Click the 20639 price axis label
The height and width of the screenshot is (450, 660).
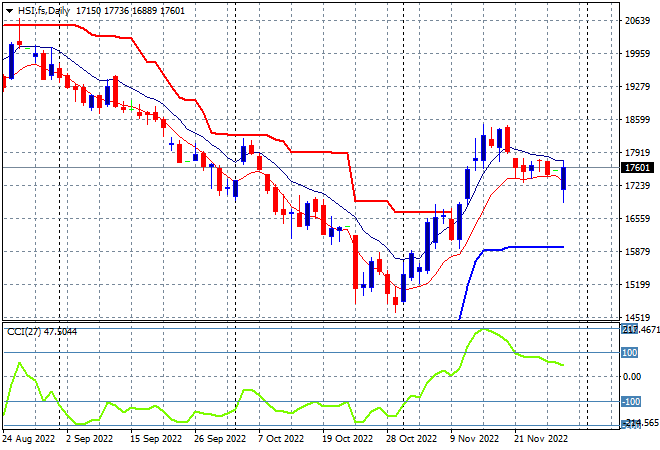637,21
